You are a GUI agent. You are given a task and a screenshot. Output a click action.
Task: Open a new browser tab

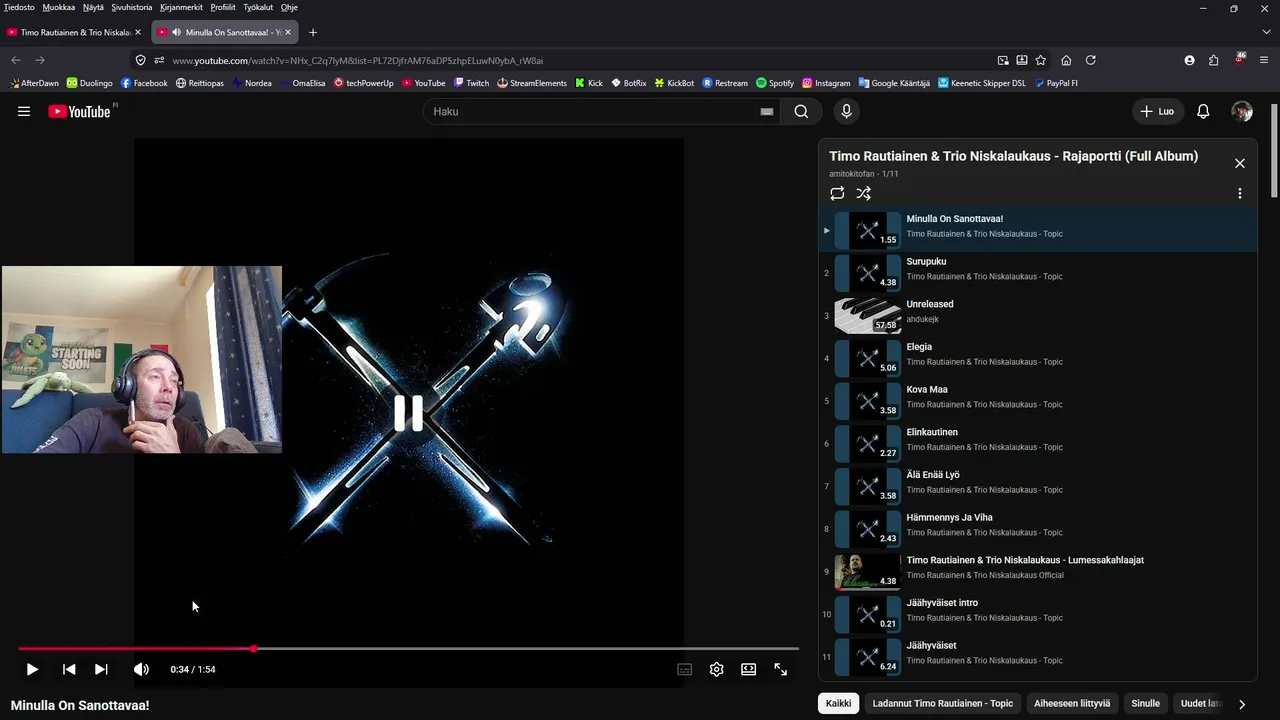pos(313,32)
